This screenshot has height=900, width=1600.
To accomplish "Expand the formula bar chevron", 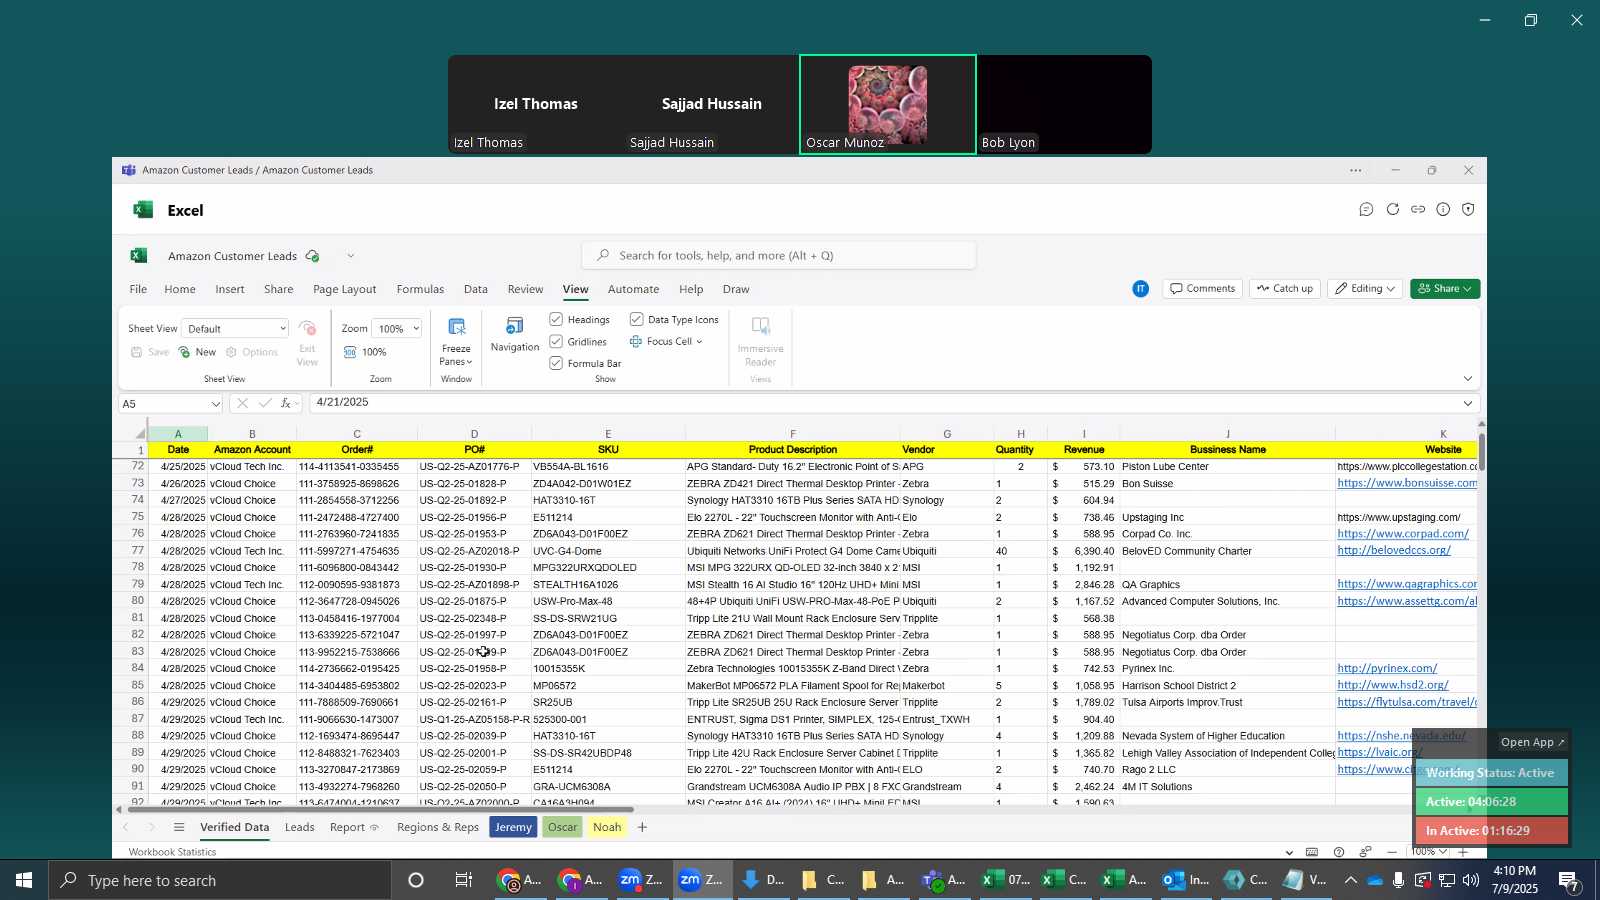I will [x=1468, y=404].
